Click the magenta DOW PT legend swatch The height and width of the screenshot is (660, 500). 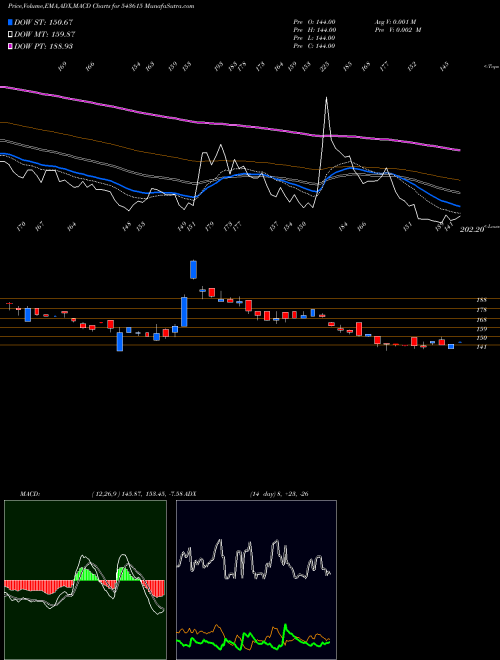[x=11, y=46]
